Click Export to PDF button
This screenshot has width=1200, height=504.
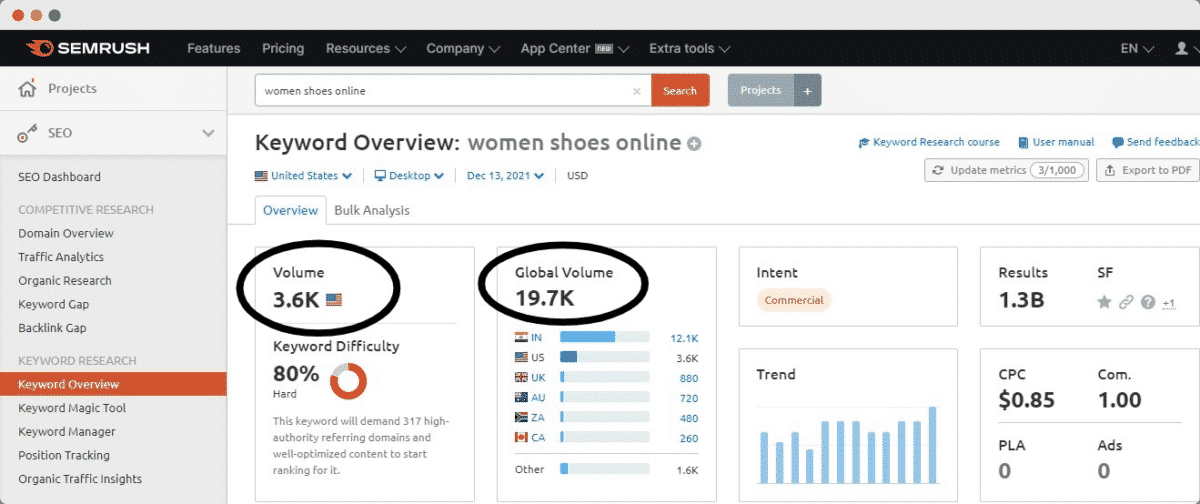(x=1147, y=170)
